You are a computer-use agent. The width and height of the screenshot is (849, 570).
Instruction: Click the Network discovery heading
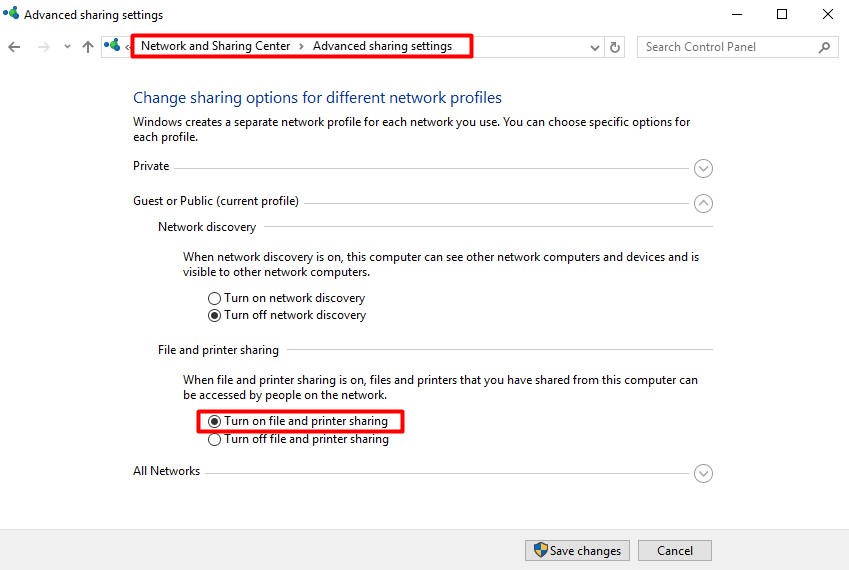click(x=207, y=227)
